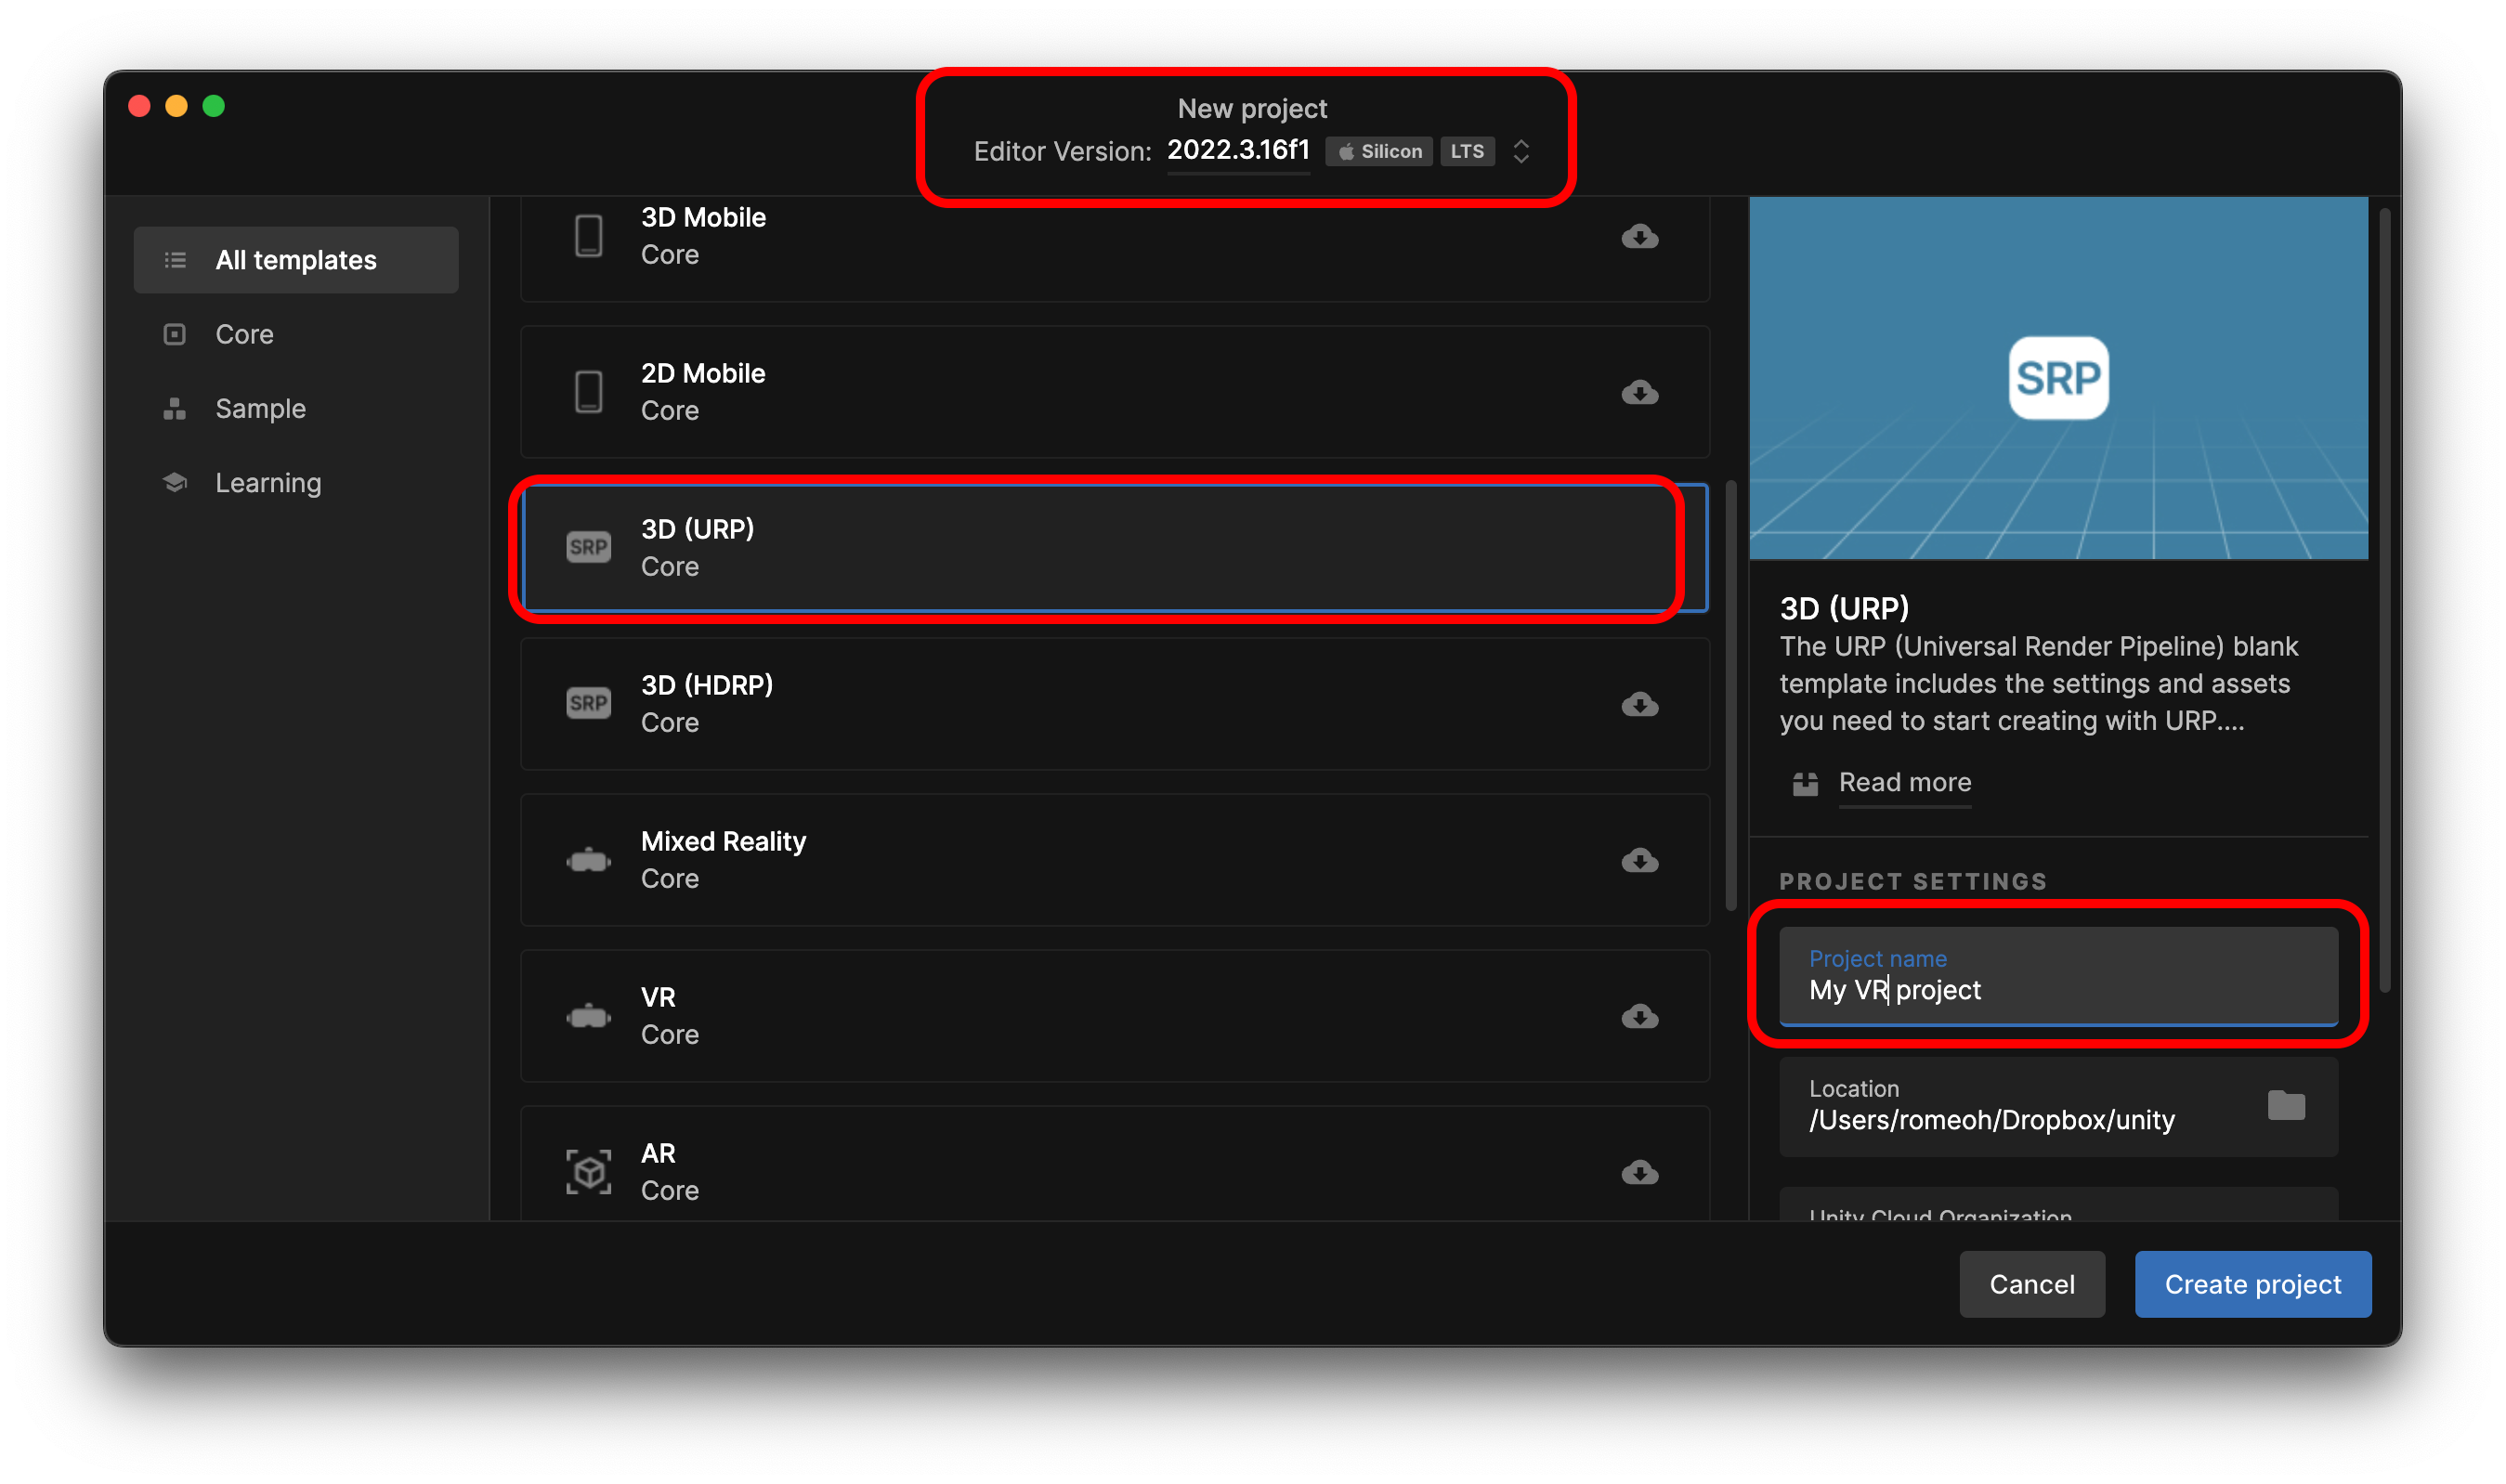The height and width of the screenshot is (1484, 2506).
Task: Click the SRP preview thumbnail image
Action: 2058,378
